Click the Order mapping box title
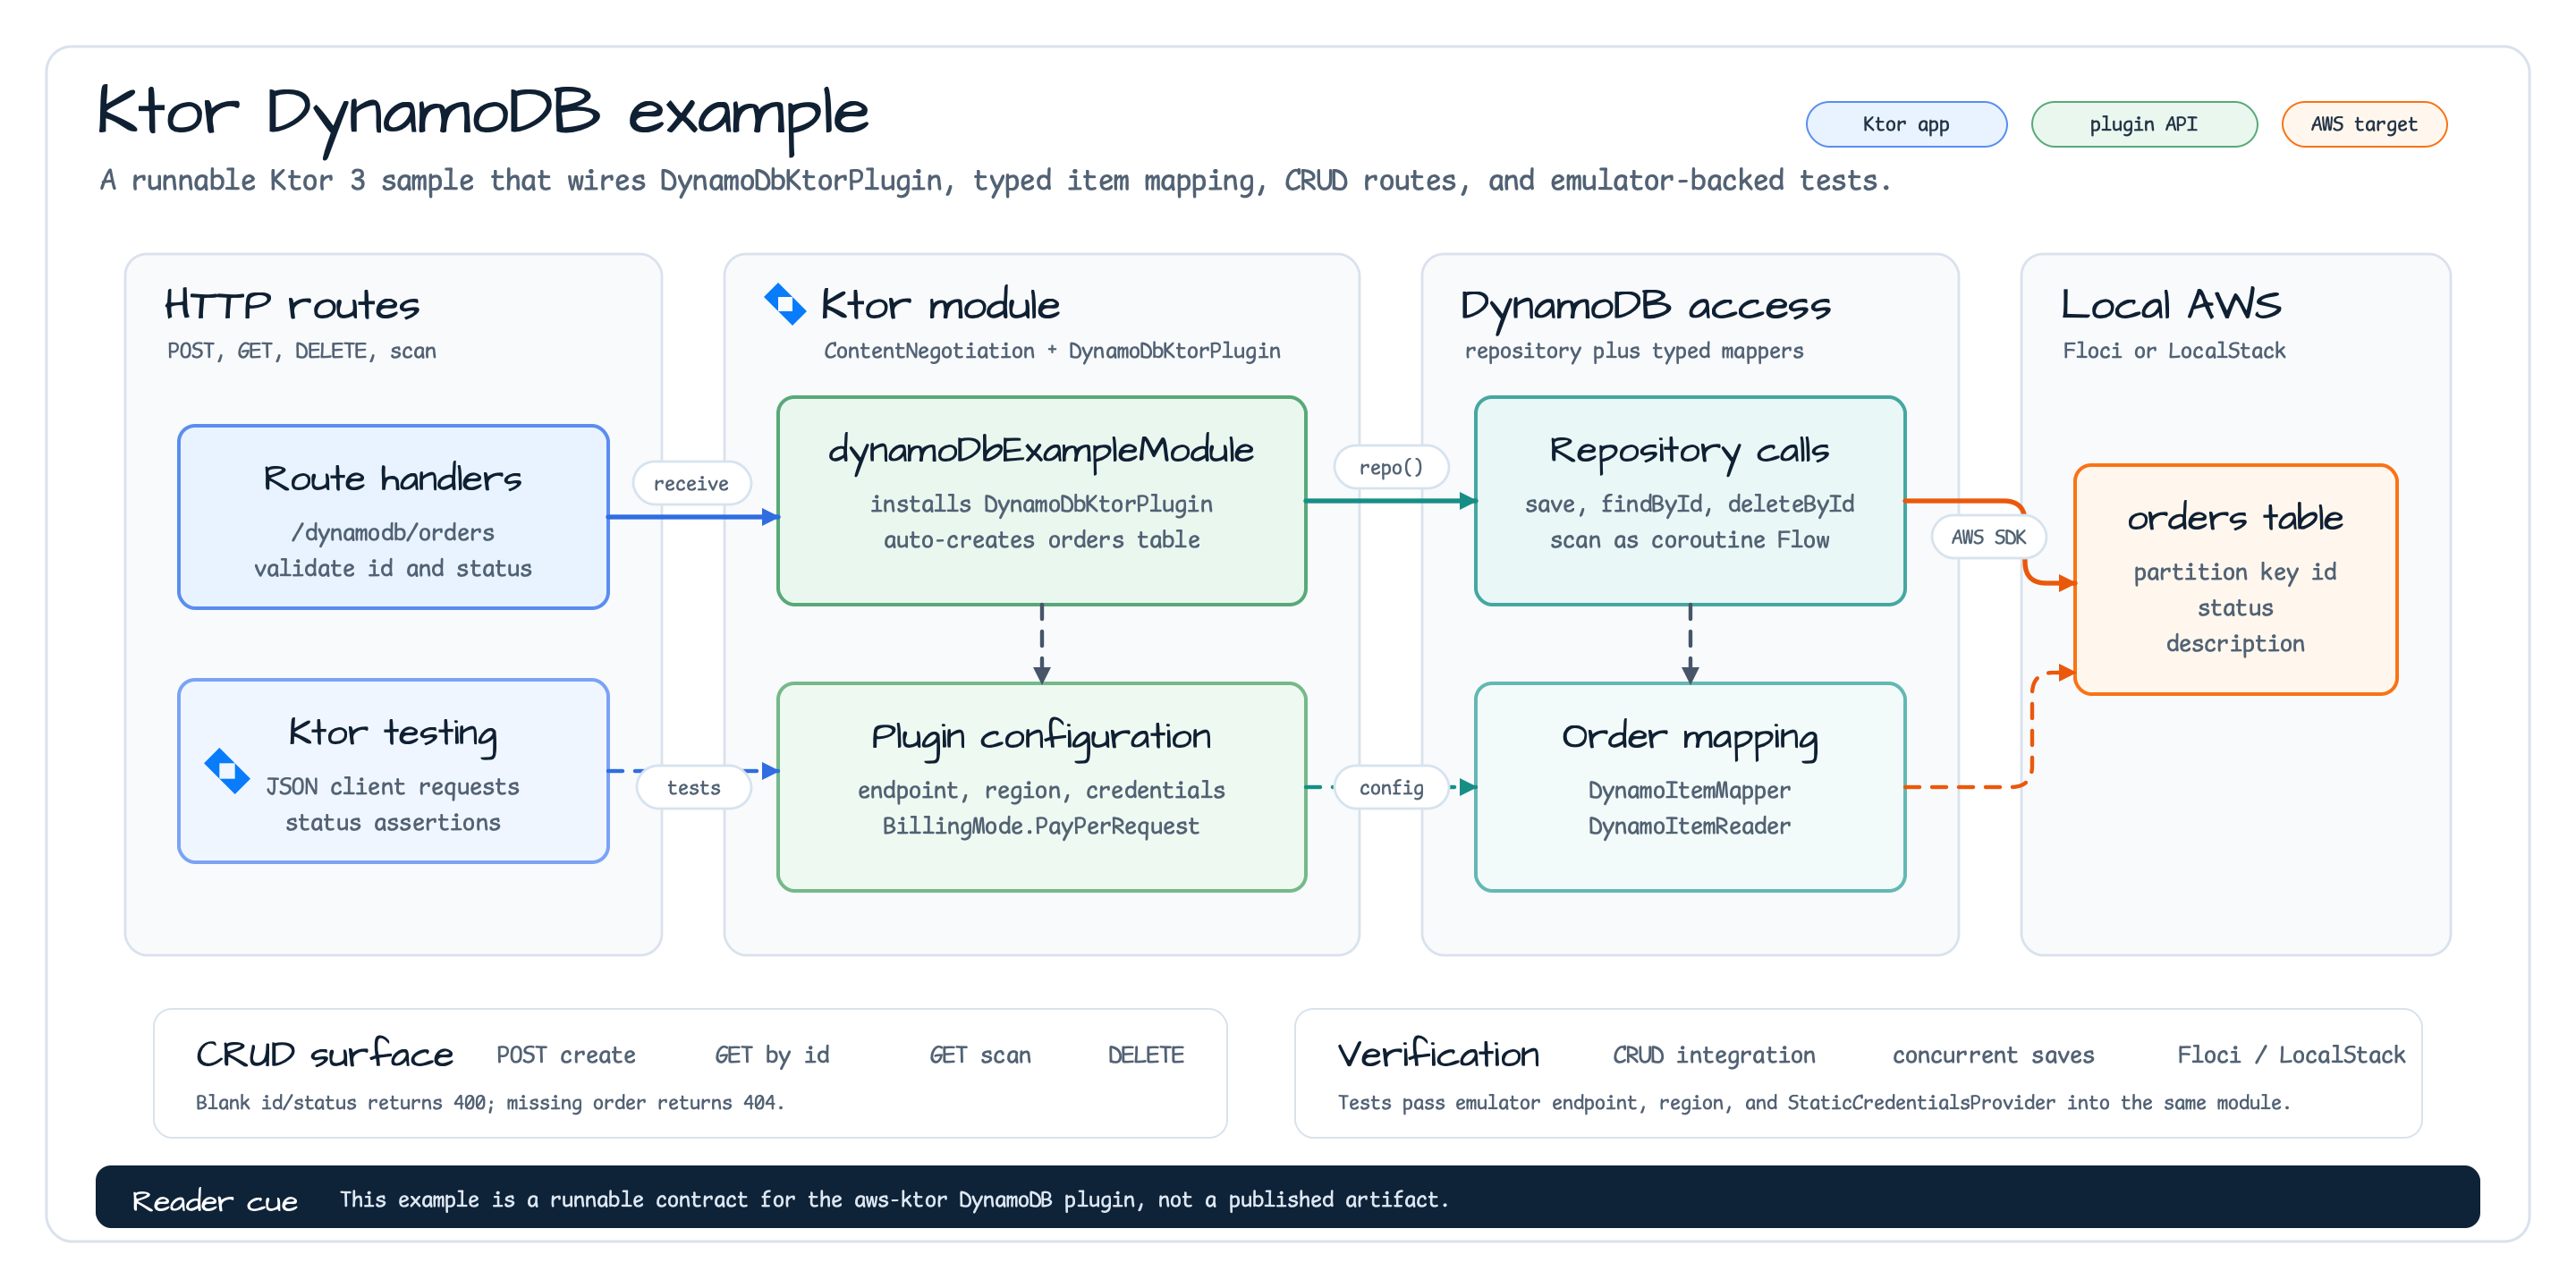 click(x=1689, y=737)
